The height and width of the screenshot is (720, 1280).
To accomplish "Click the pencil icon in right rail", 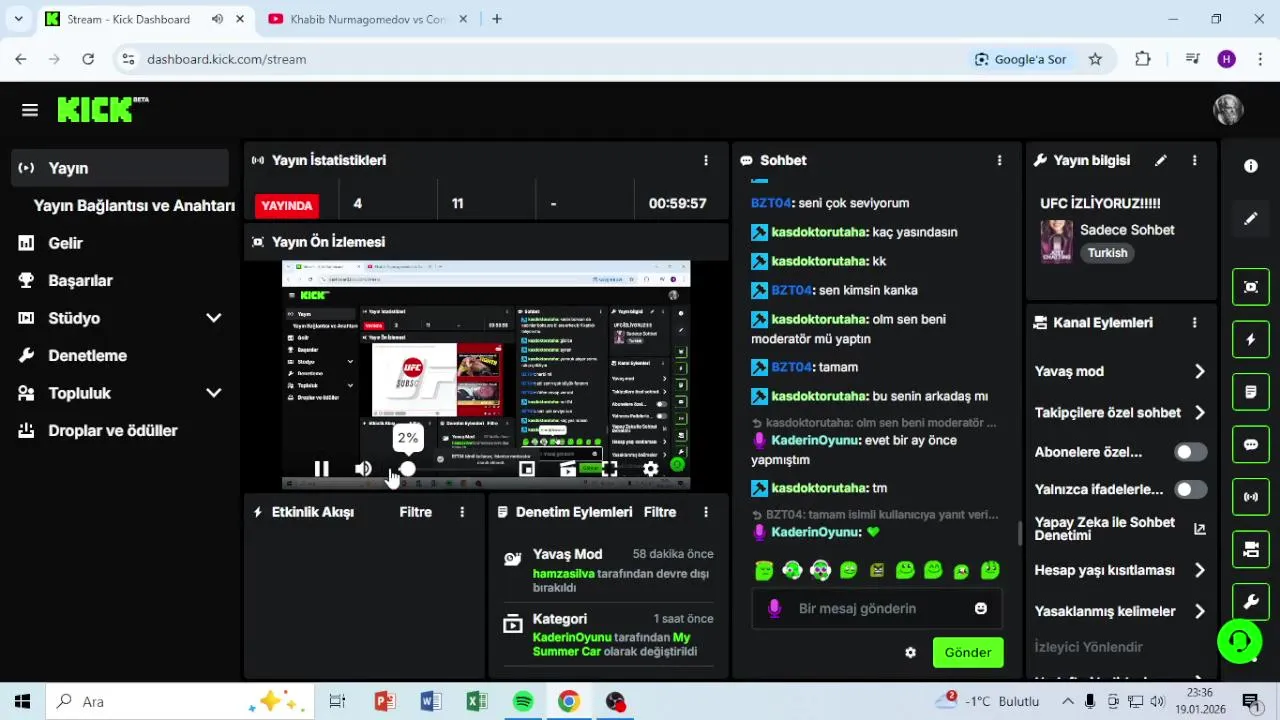I will coord(1251,218).
